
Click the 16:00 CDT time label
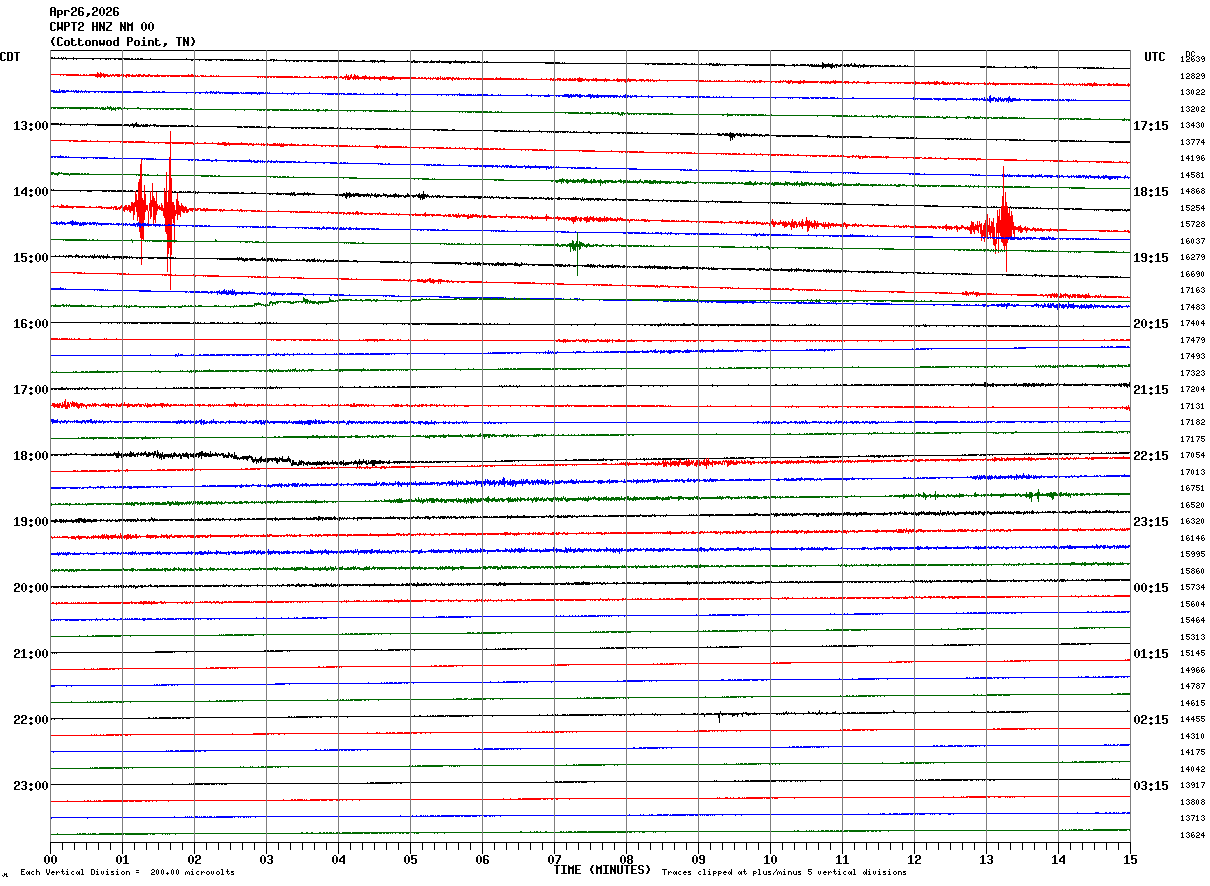pos(30,324)
